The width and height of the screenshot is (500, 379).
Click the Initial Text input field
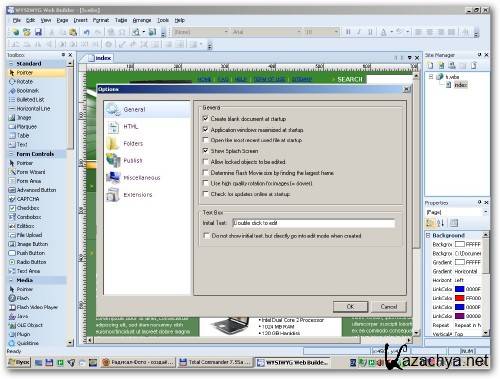[x=314, y=223]
